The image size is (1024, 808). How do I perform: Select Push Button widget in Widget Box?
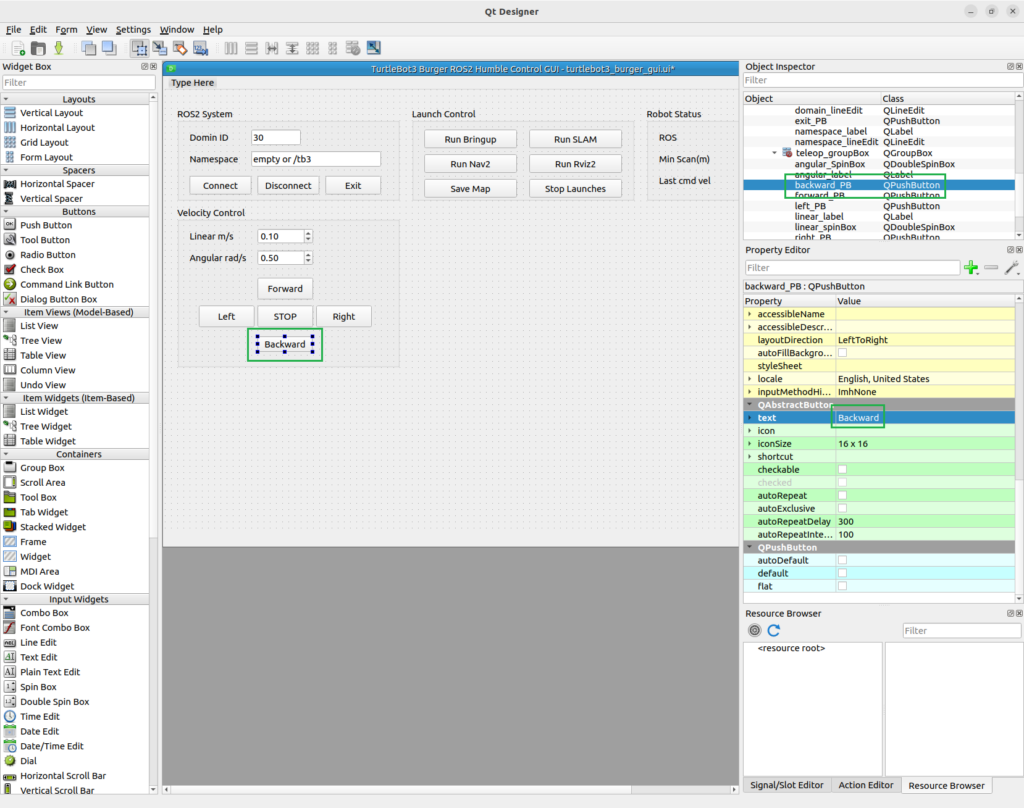point(46,225)
